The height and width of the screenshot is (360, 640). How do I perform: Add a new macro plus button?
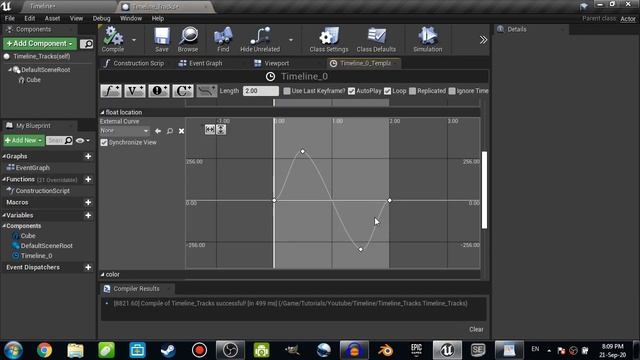point(88,202)
